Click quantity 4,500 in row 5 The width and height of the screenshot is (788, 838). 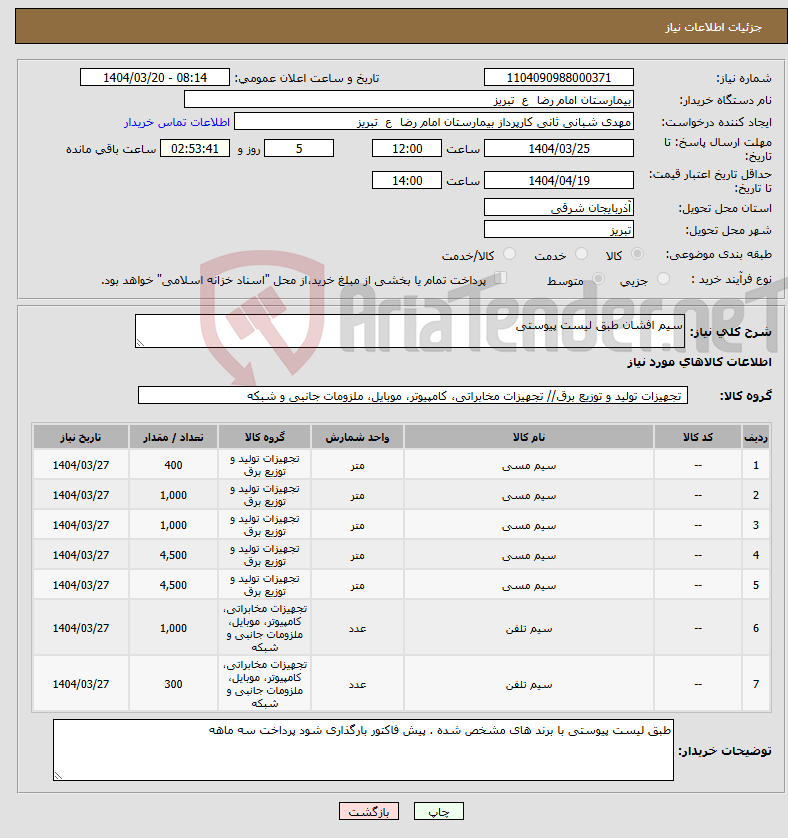point(173,585)
